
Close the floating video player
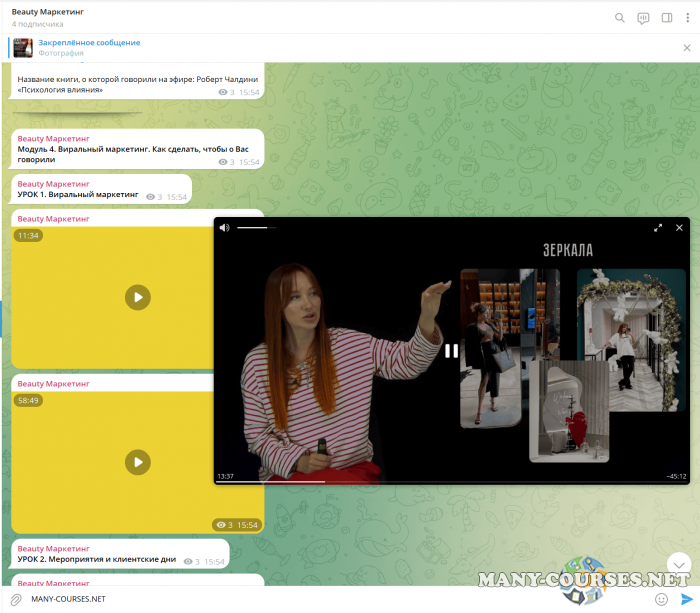tap(679, 228)
